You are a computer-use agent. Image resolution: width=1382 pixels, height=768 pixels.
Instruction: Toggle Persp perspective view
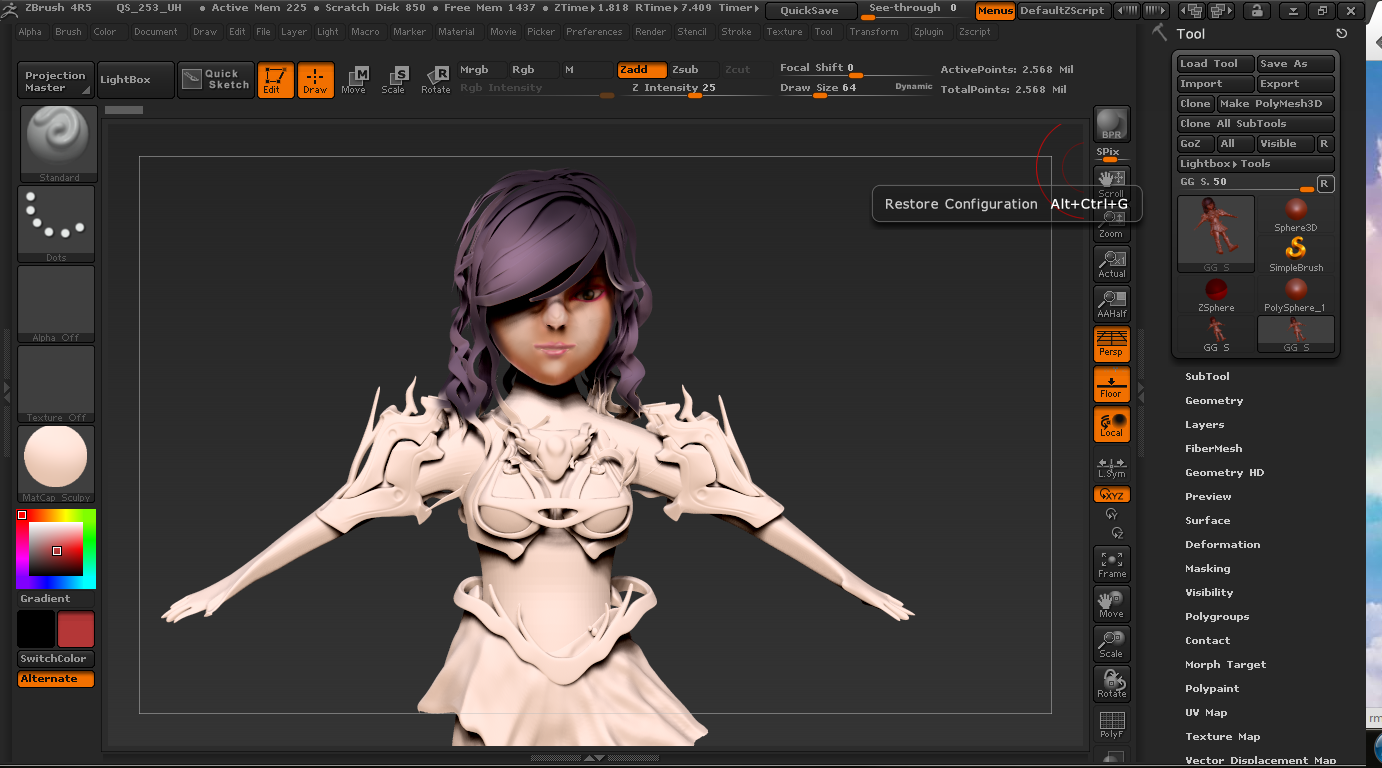pos(1112,344)
